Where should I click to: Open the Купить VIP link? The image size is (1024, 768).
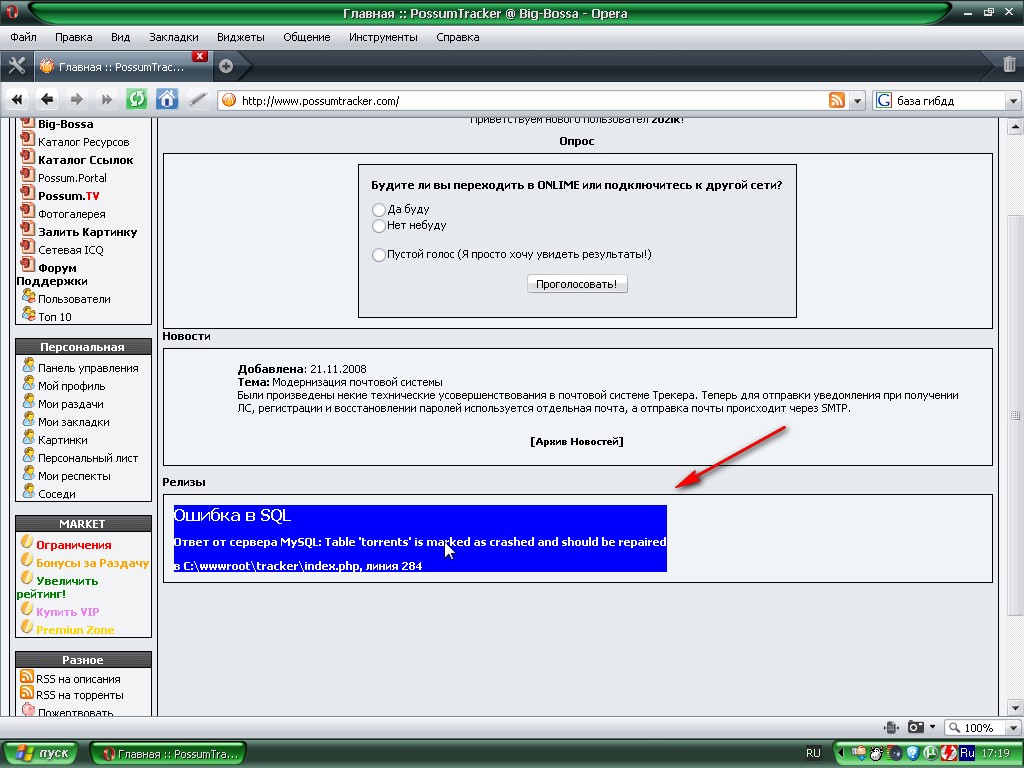point(67,612)
